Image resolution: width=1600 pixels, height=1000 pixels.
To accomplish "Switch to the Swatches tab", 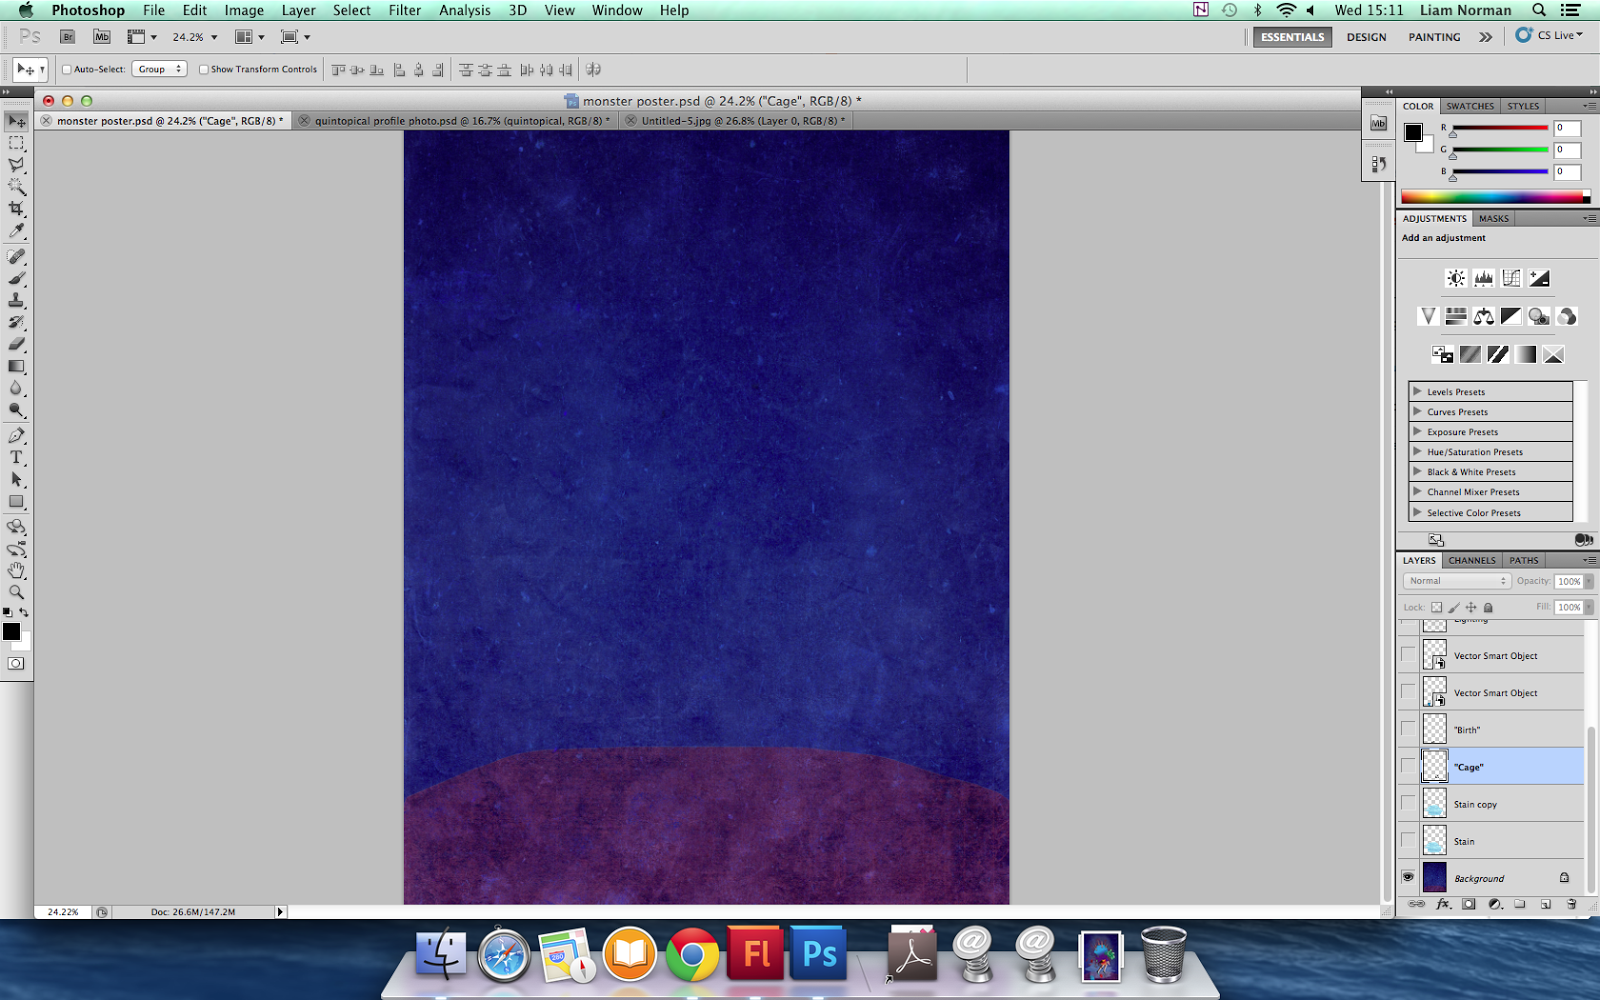I will tap(1470, 106).
